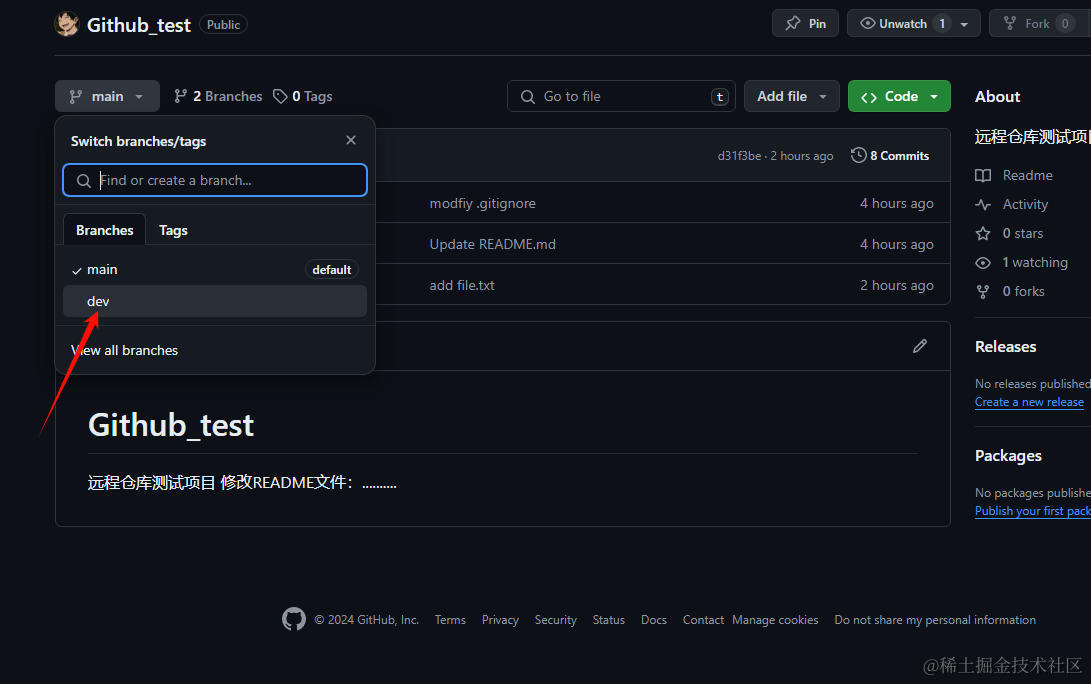Click the Go to file search box
This screenshot has width=1091, height=684.
(x=621, y=96)
